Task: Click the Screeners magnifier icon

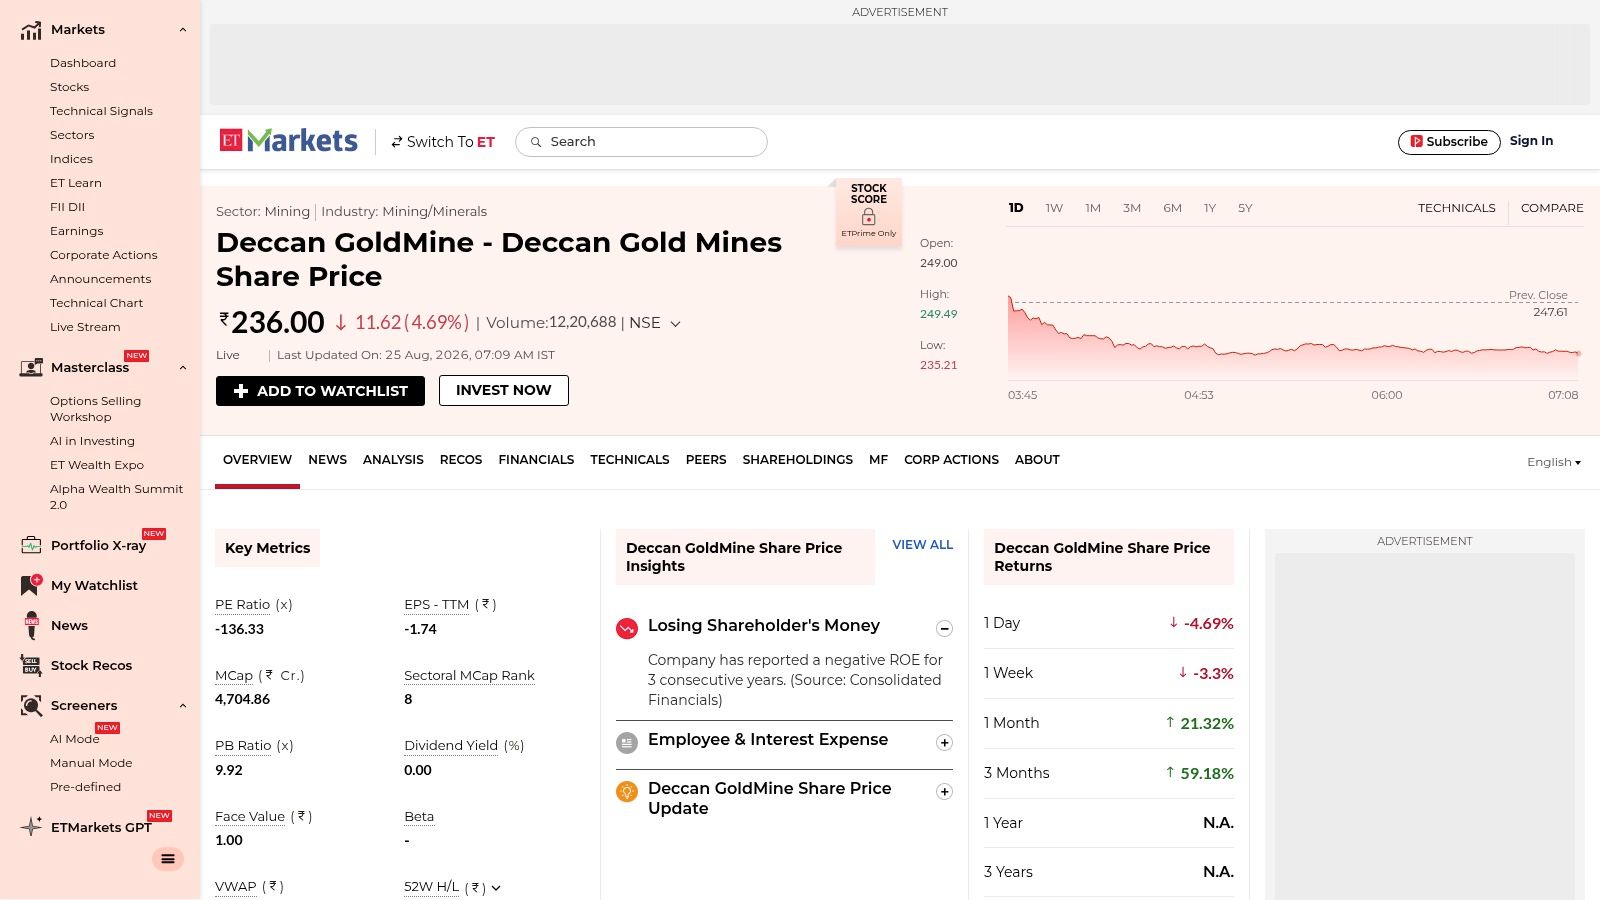Action: [x=31, y=706]
